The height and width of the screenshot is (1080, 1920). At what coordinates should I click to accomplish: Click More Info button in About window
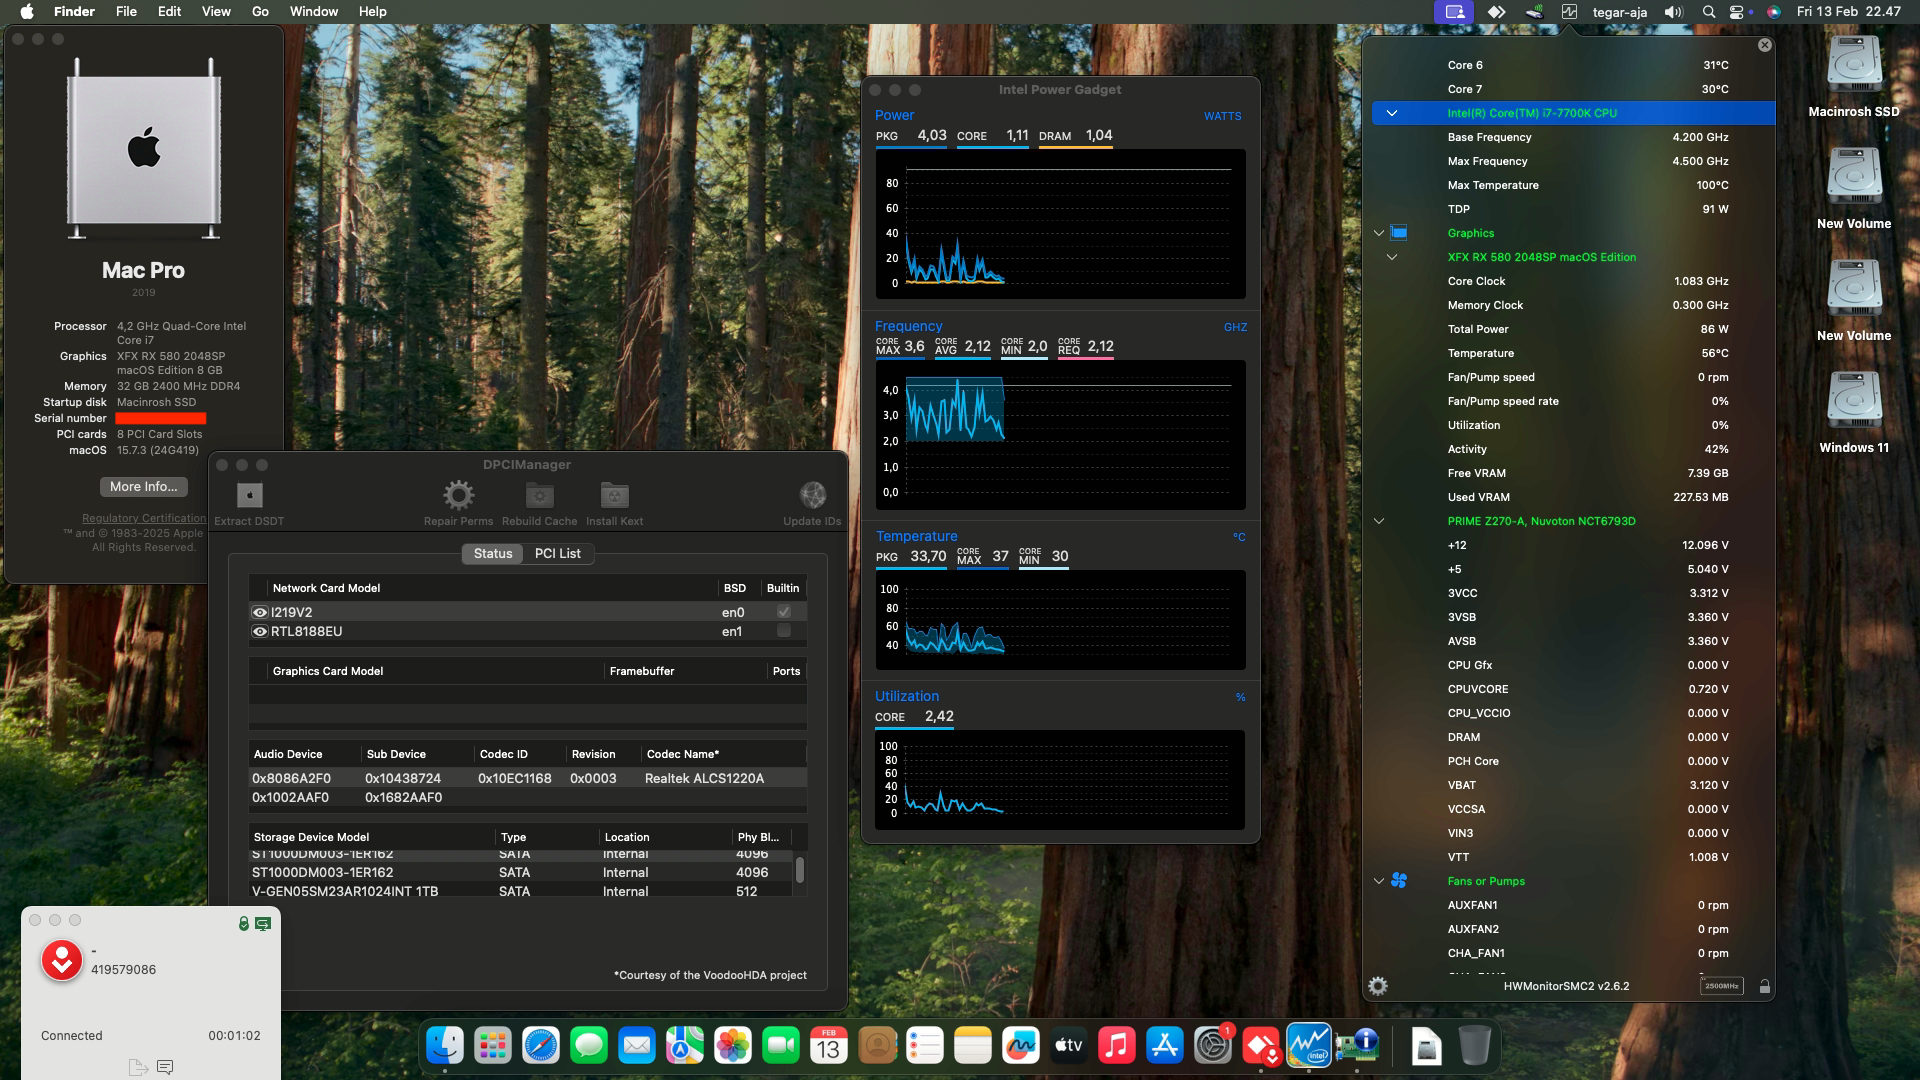tap(144, 486)
